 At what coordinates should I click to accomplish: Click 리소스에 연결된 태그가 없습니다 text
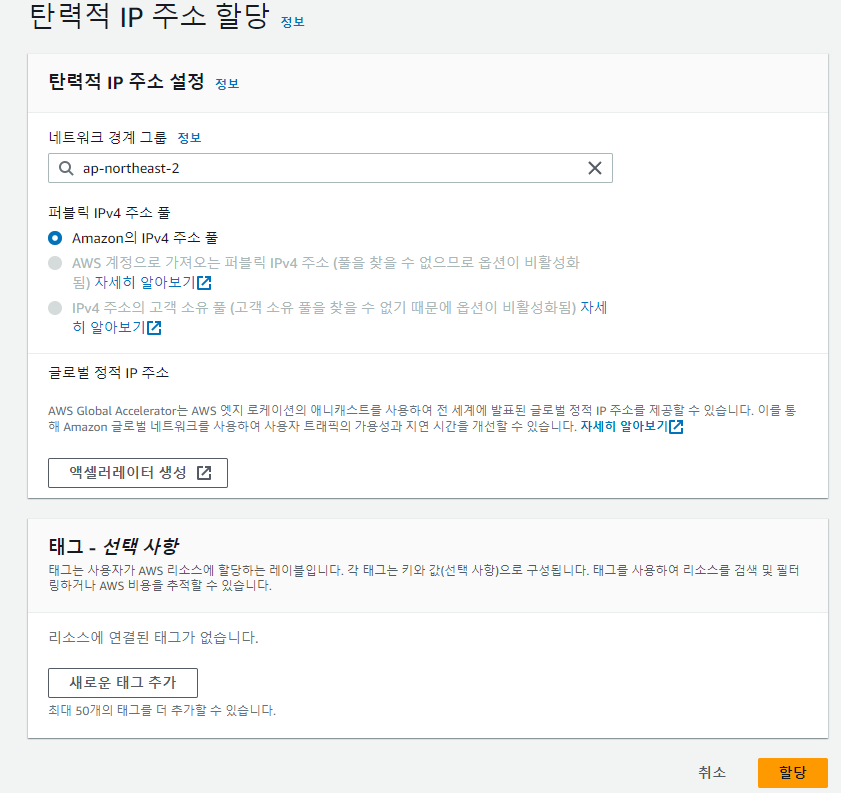tap(153, 638)
